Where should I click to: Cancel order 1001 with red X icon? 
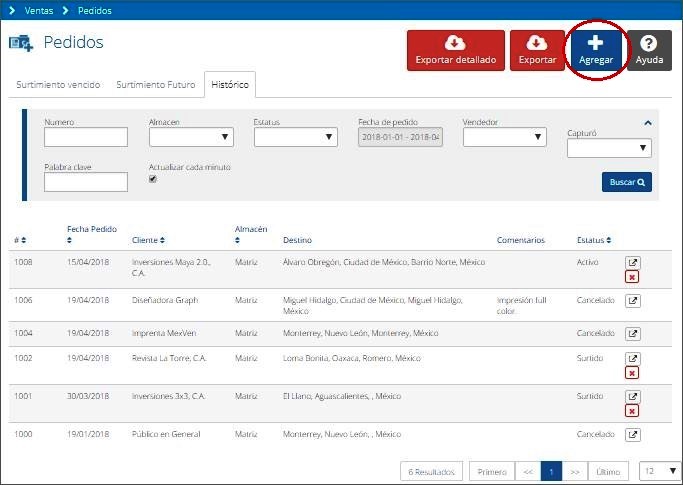[632, 411]
